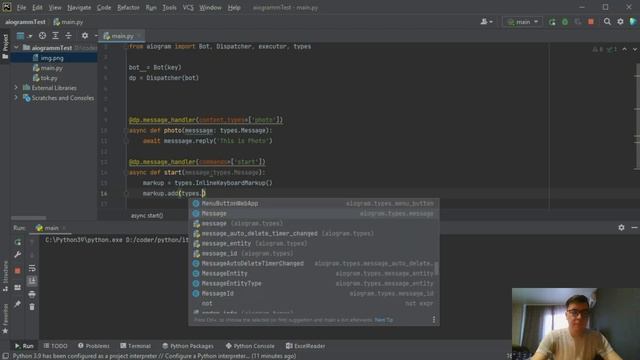
Task: Click the warnings inspection indicator in the editor
Action: [604, 49]
